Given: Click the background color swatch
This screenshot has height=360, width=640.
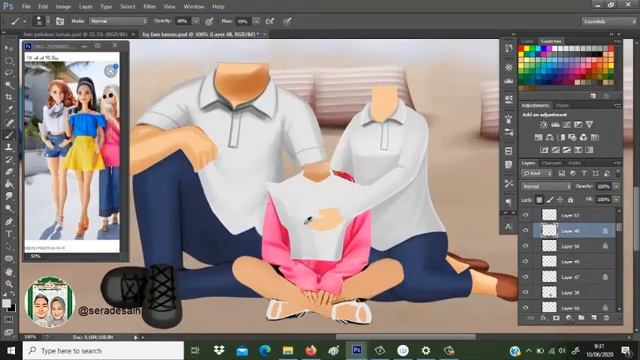Looking at the screenshot, I should (11, 308).
